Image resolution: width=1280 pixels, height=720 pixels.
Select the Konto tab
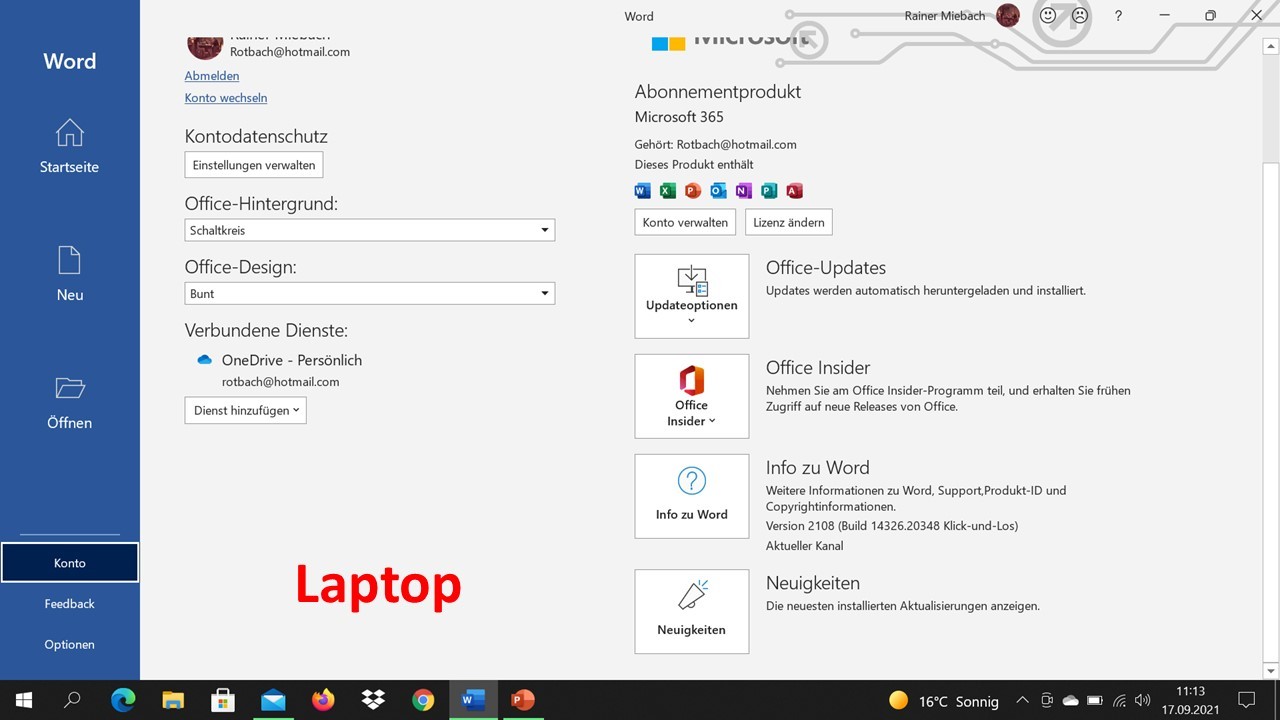tap(70, 563)
